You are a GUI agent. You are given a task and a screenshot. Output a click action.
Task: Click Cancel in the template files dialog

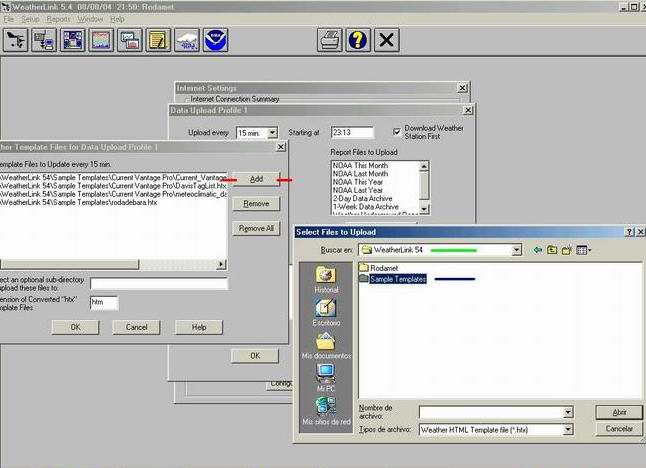tap(136, 327)
